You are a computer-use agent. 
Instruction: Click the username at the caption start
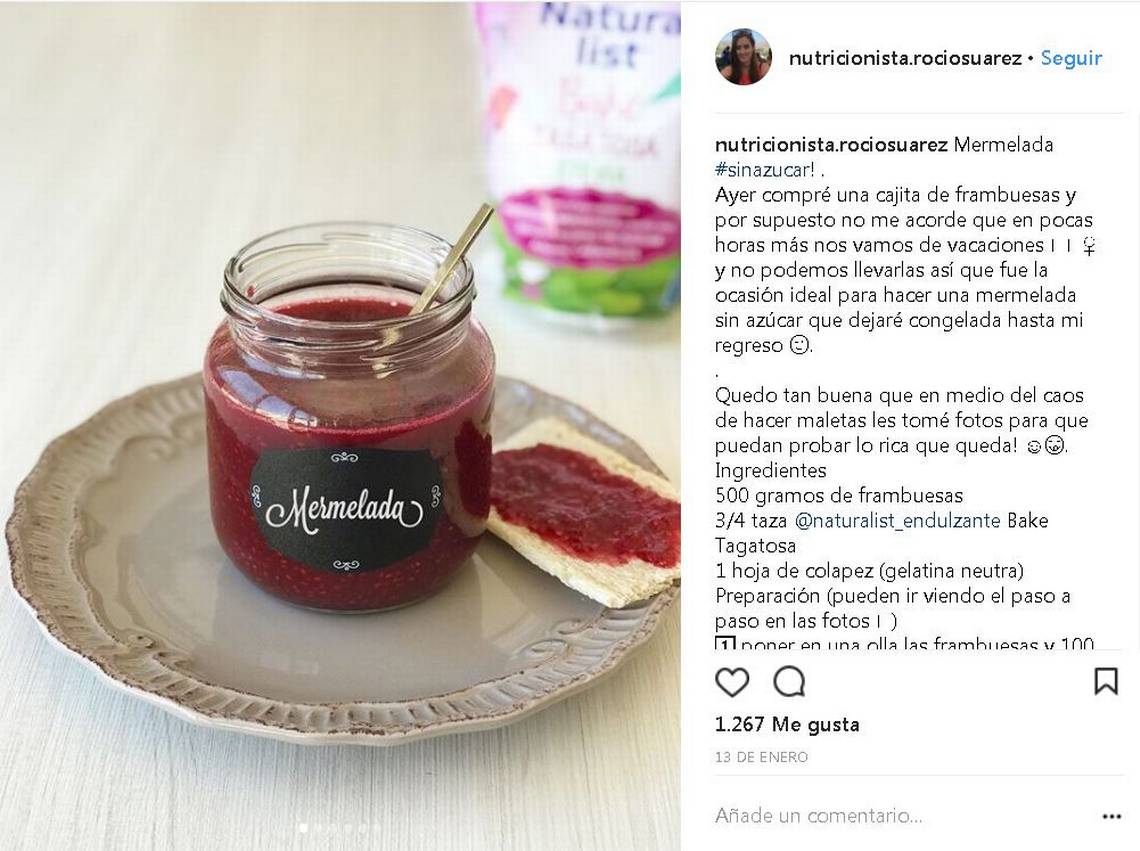point(831,145)
